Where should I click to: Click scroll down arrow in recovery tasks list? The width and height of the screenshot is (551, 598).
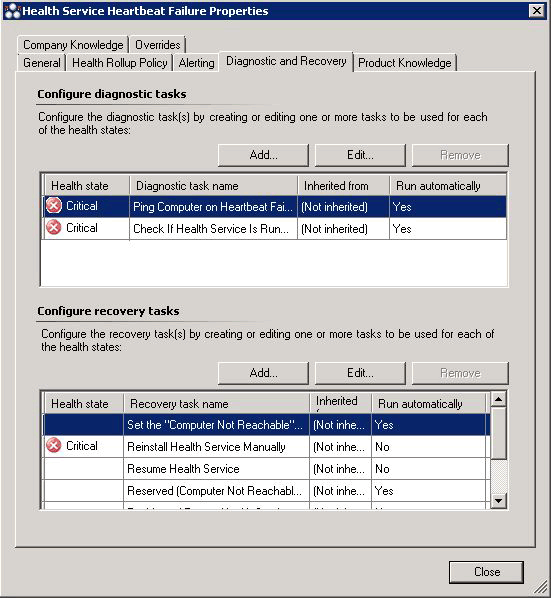click(x=498, y=500)
